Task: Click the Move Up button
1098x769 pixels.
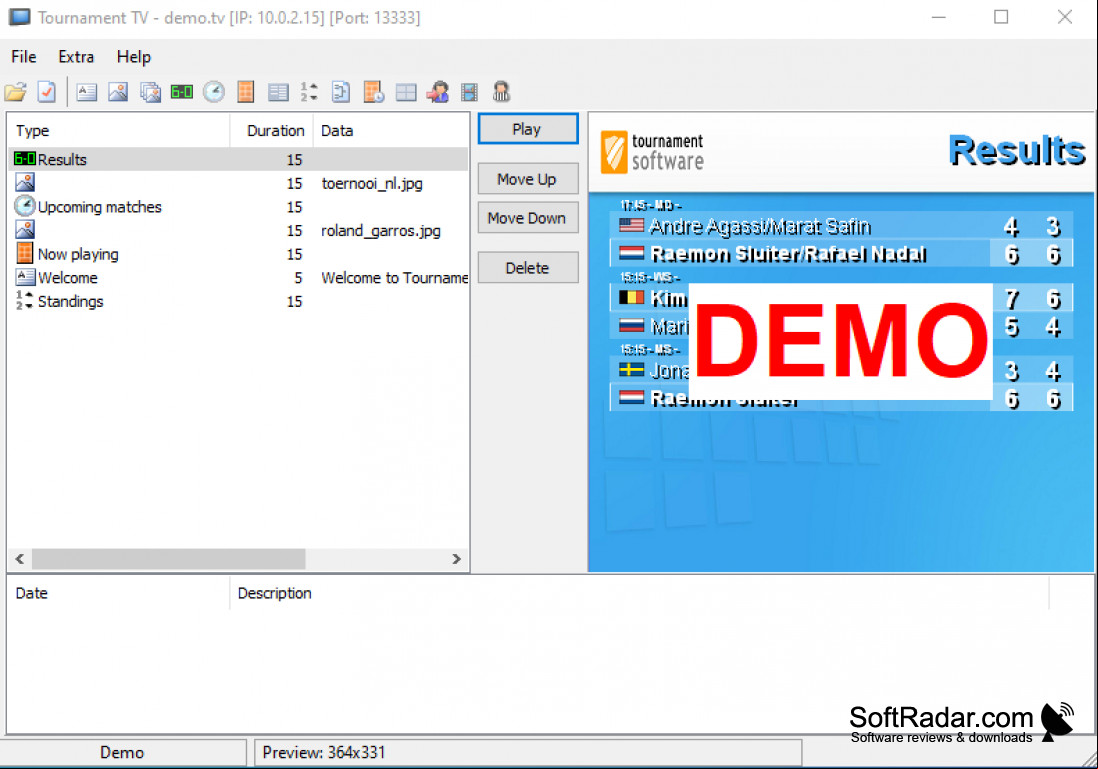Action: coord(528,179)
